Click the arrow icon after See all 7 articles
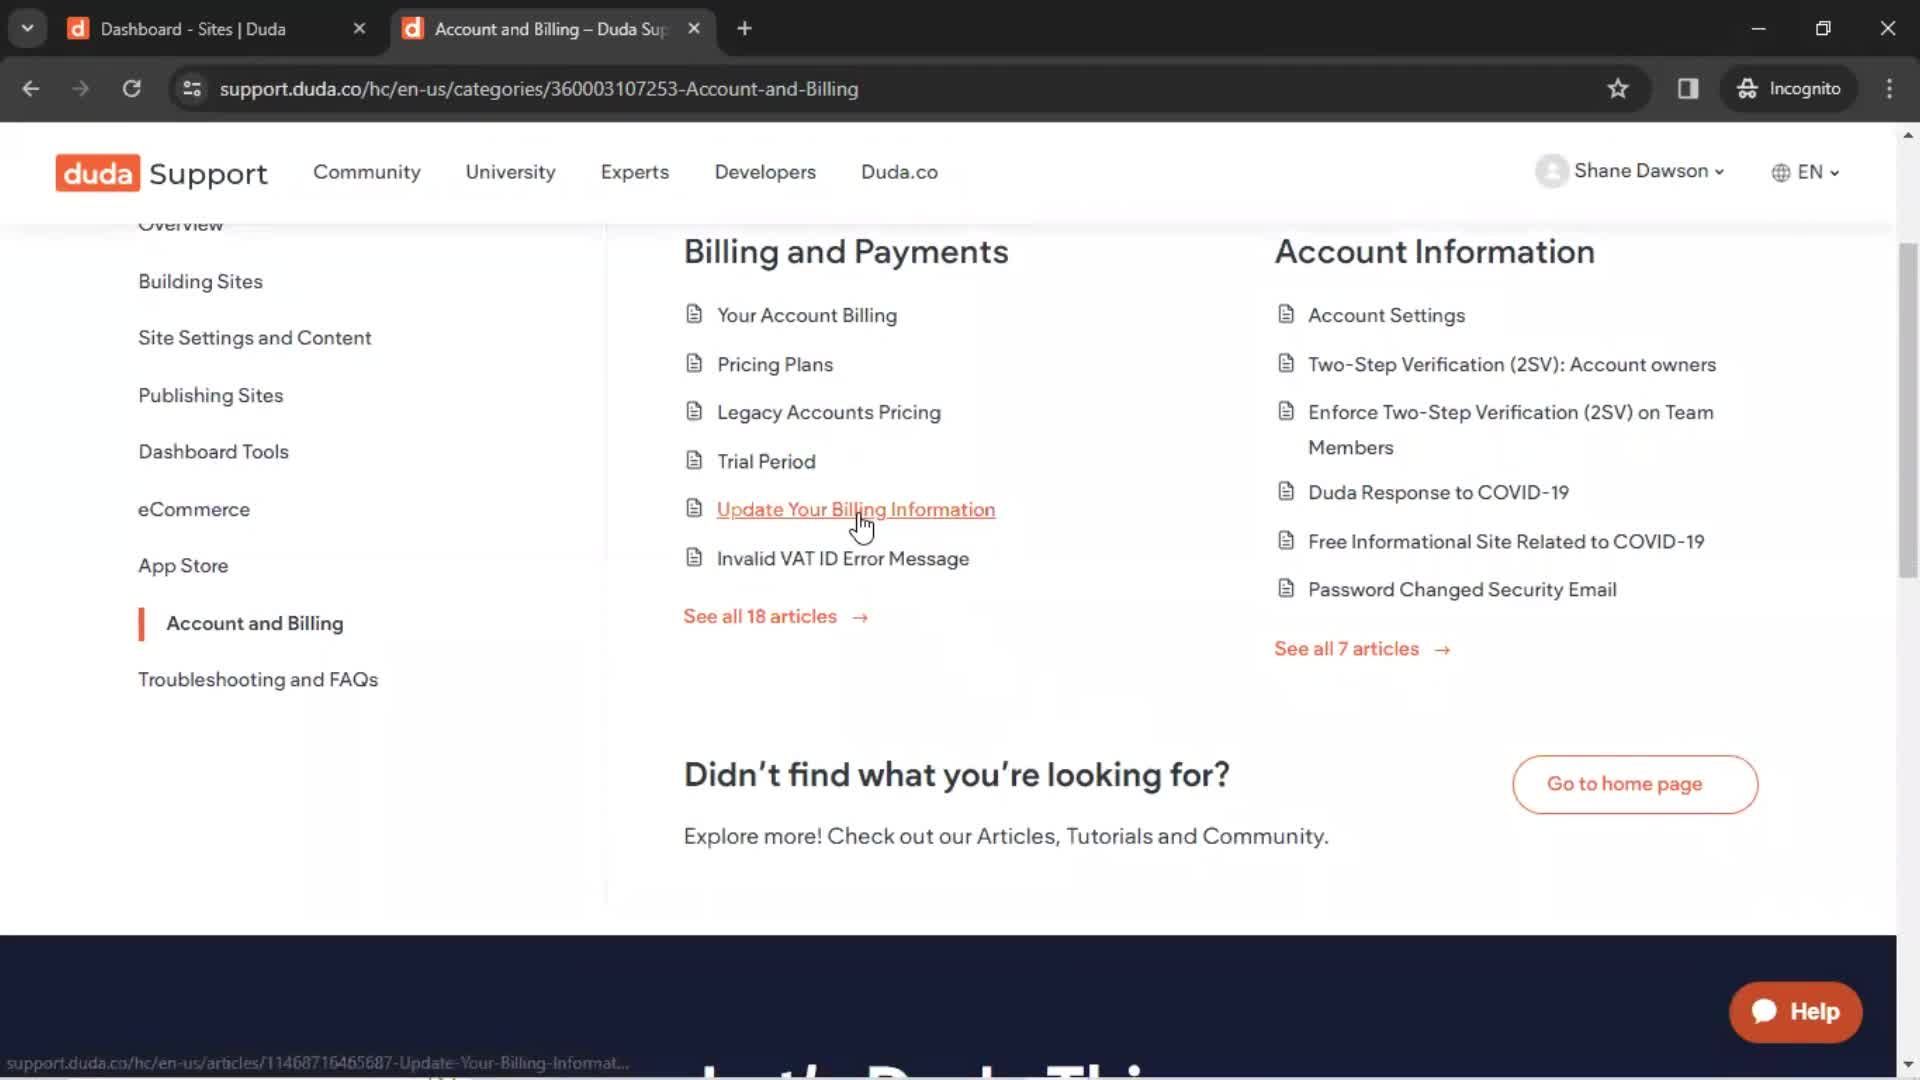The image size is (1920, 1080). (x=1442, y=650)
